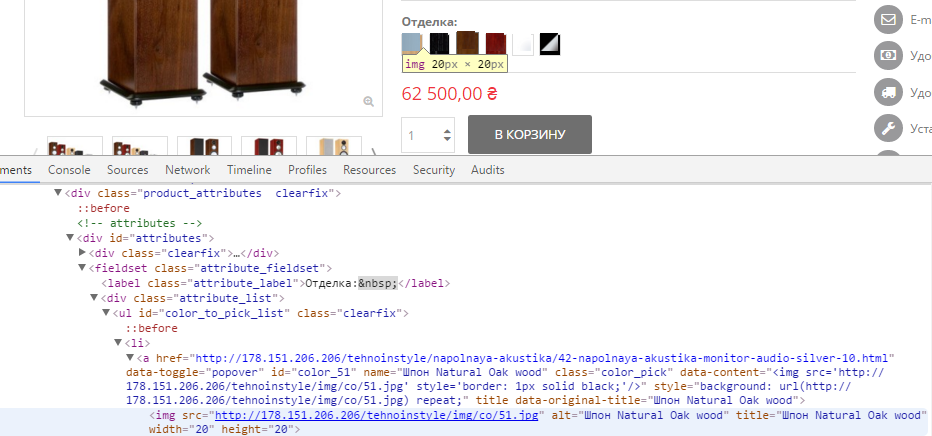
Task: Decrease quantity with the down arrow
Action: pyautogui.click(x=447, y=139)
